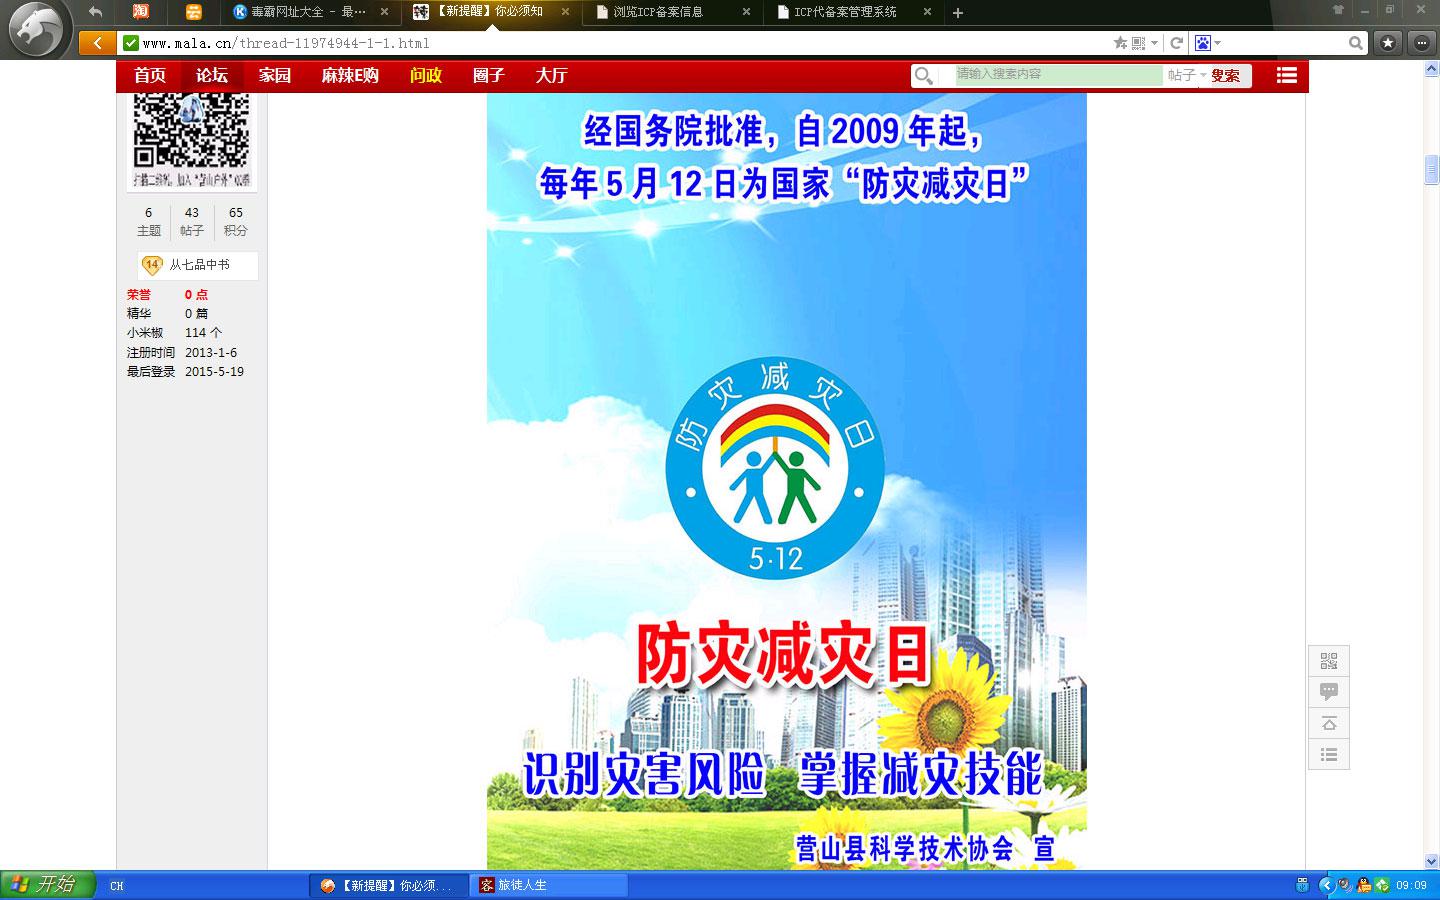Open the Baidu paw search engine selector
This screenshot has height=900, width=1440.
[1207, 43]
